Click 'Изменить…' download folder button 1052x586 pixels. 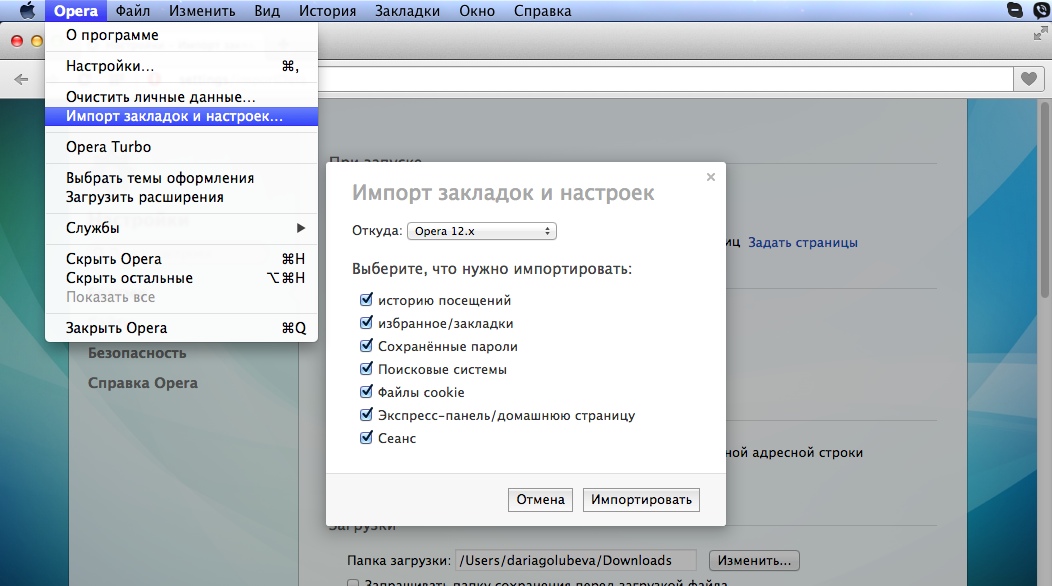point(754,560)
